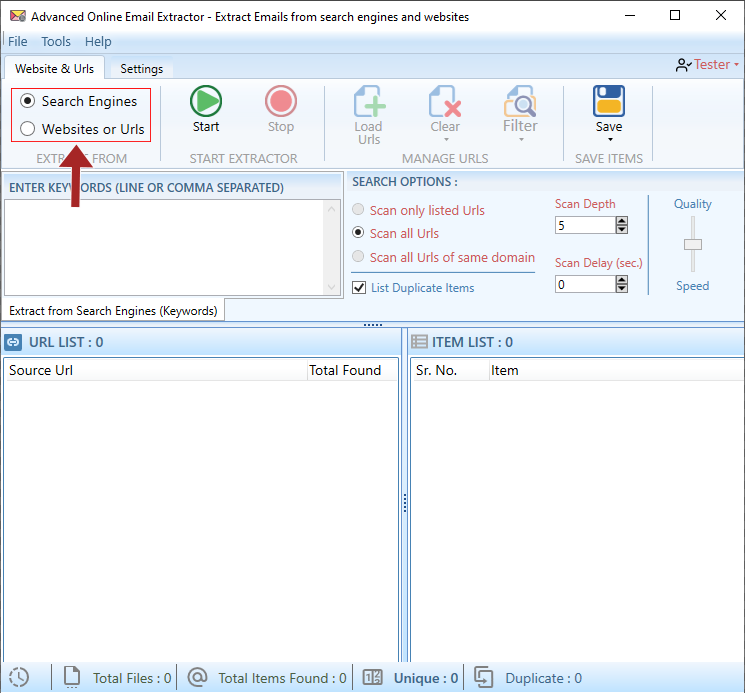Click the Save floppy disk icon
745x693 pixels.
[x=609, y=101]
